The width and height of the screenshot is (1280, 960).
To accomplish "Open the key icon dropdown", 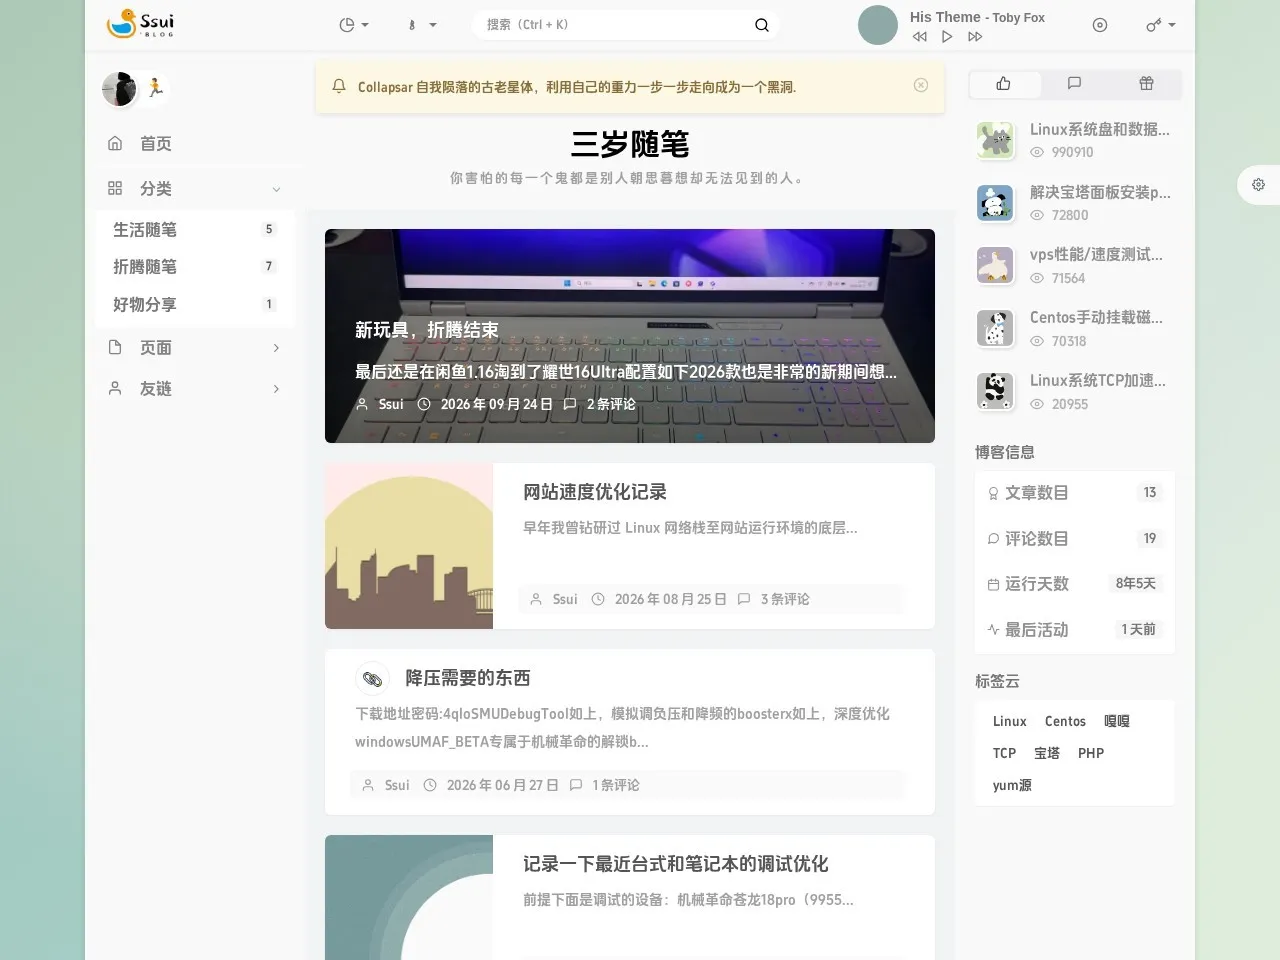I will click(x=1160, y=25).
